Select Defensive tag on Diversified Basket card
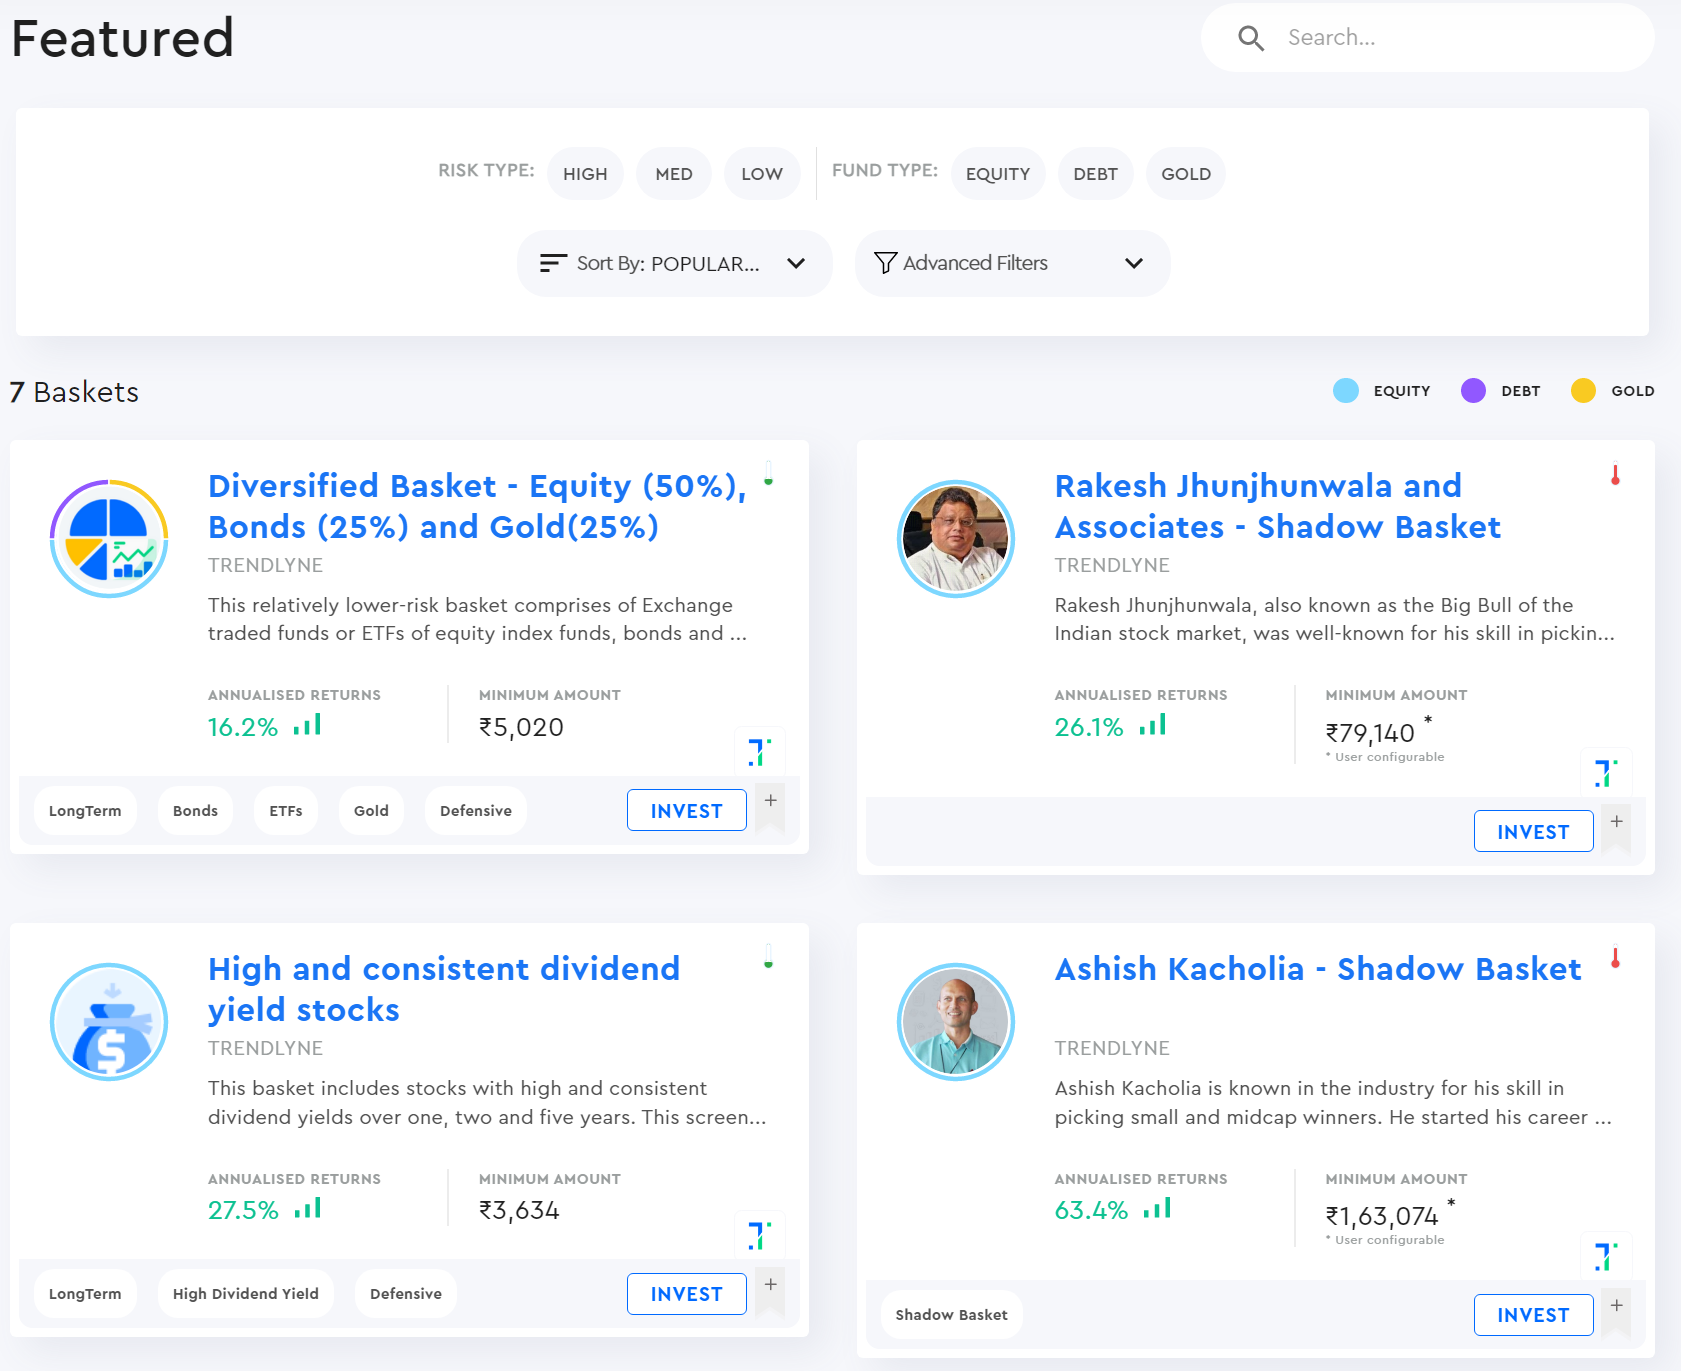This screenshot has height=1371, width=1681. tap(476, 810)
